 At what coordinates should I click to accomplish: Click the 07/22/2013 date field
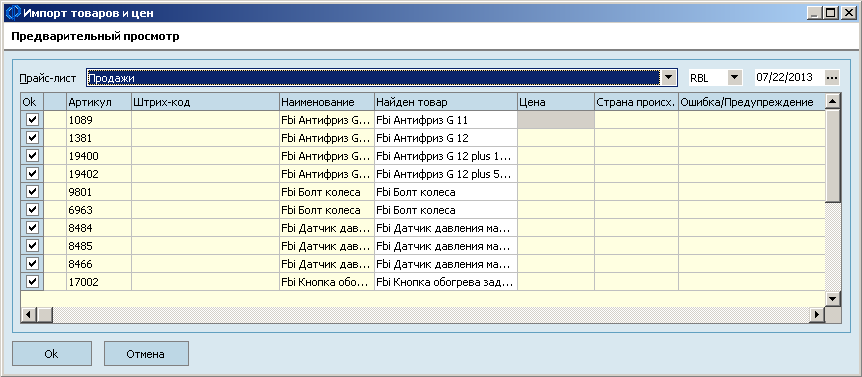789,78
